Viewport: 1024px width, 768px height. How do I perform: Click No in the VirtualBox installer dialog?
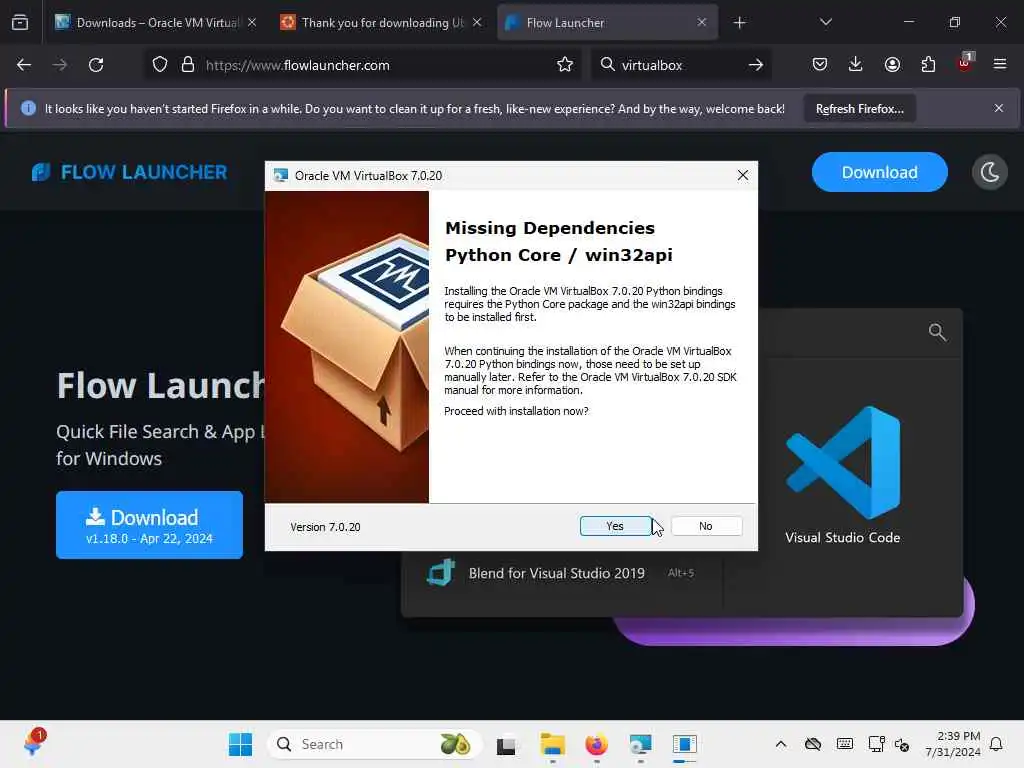click(706, 526)
